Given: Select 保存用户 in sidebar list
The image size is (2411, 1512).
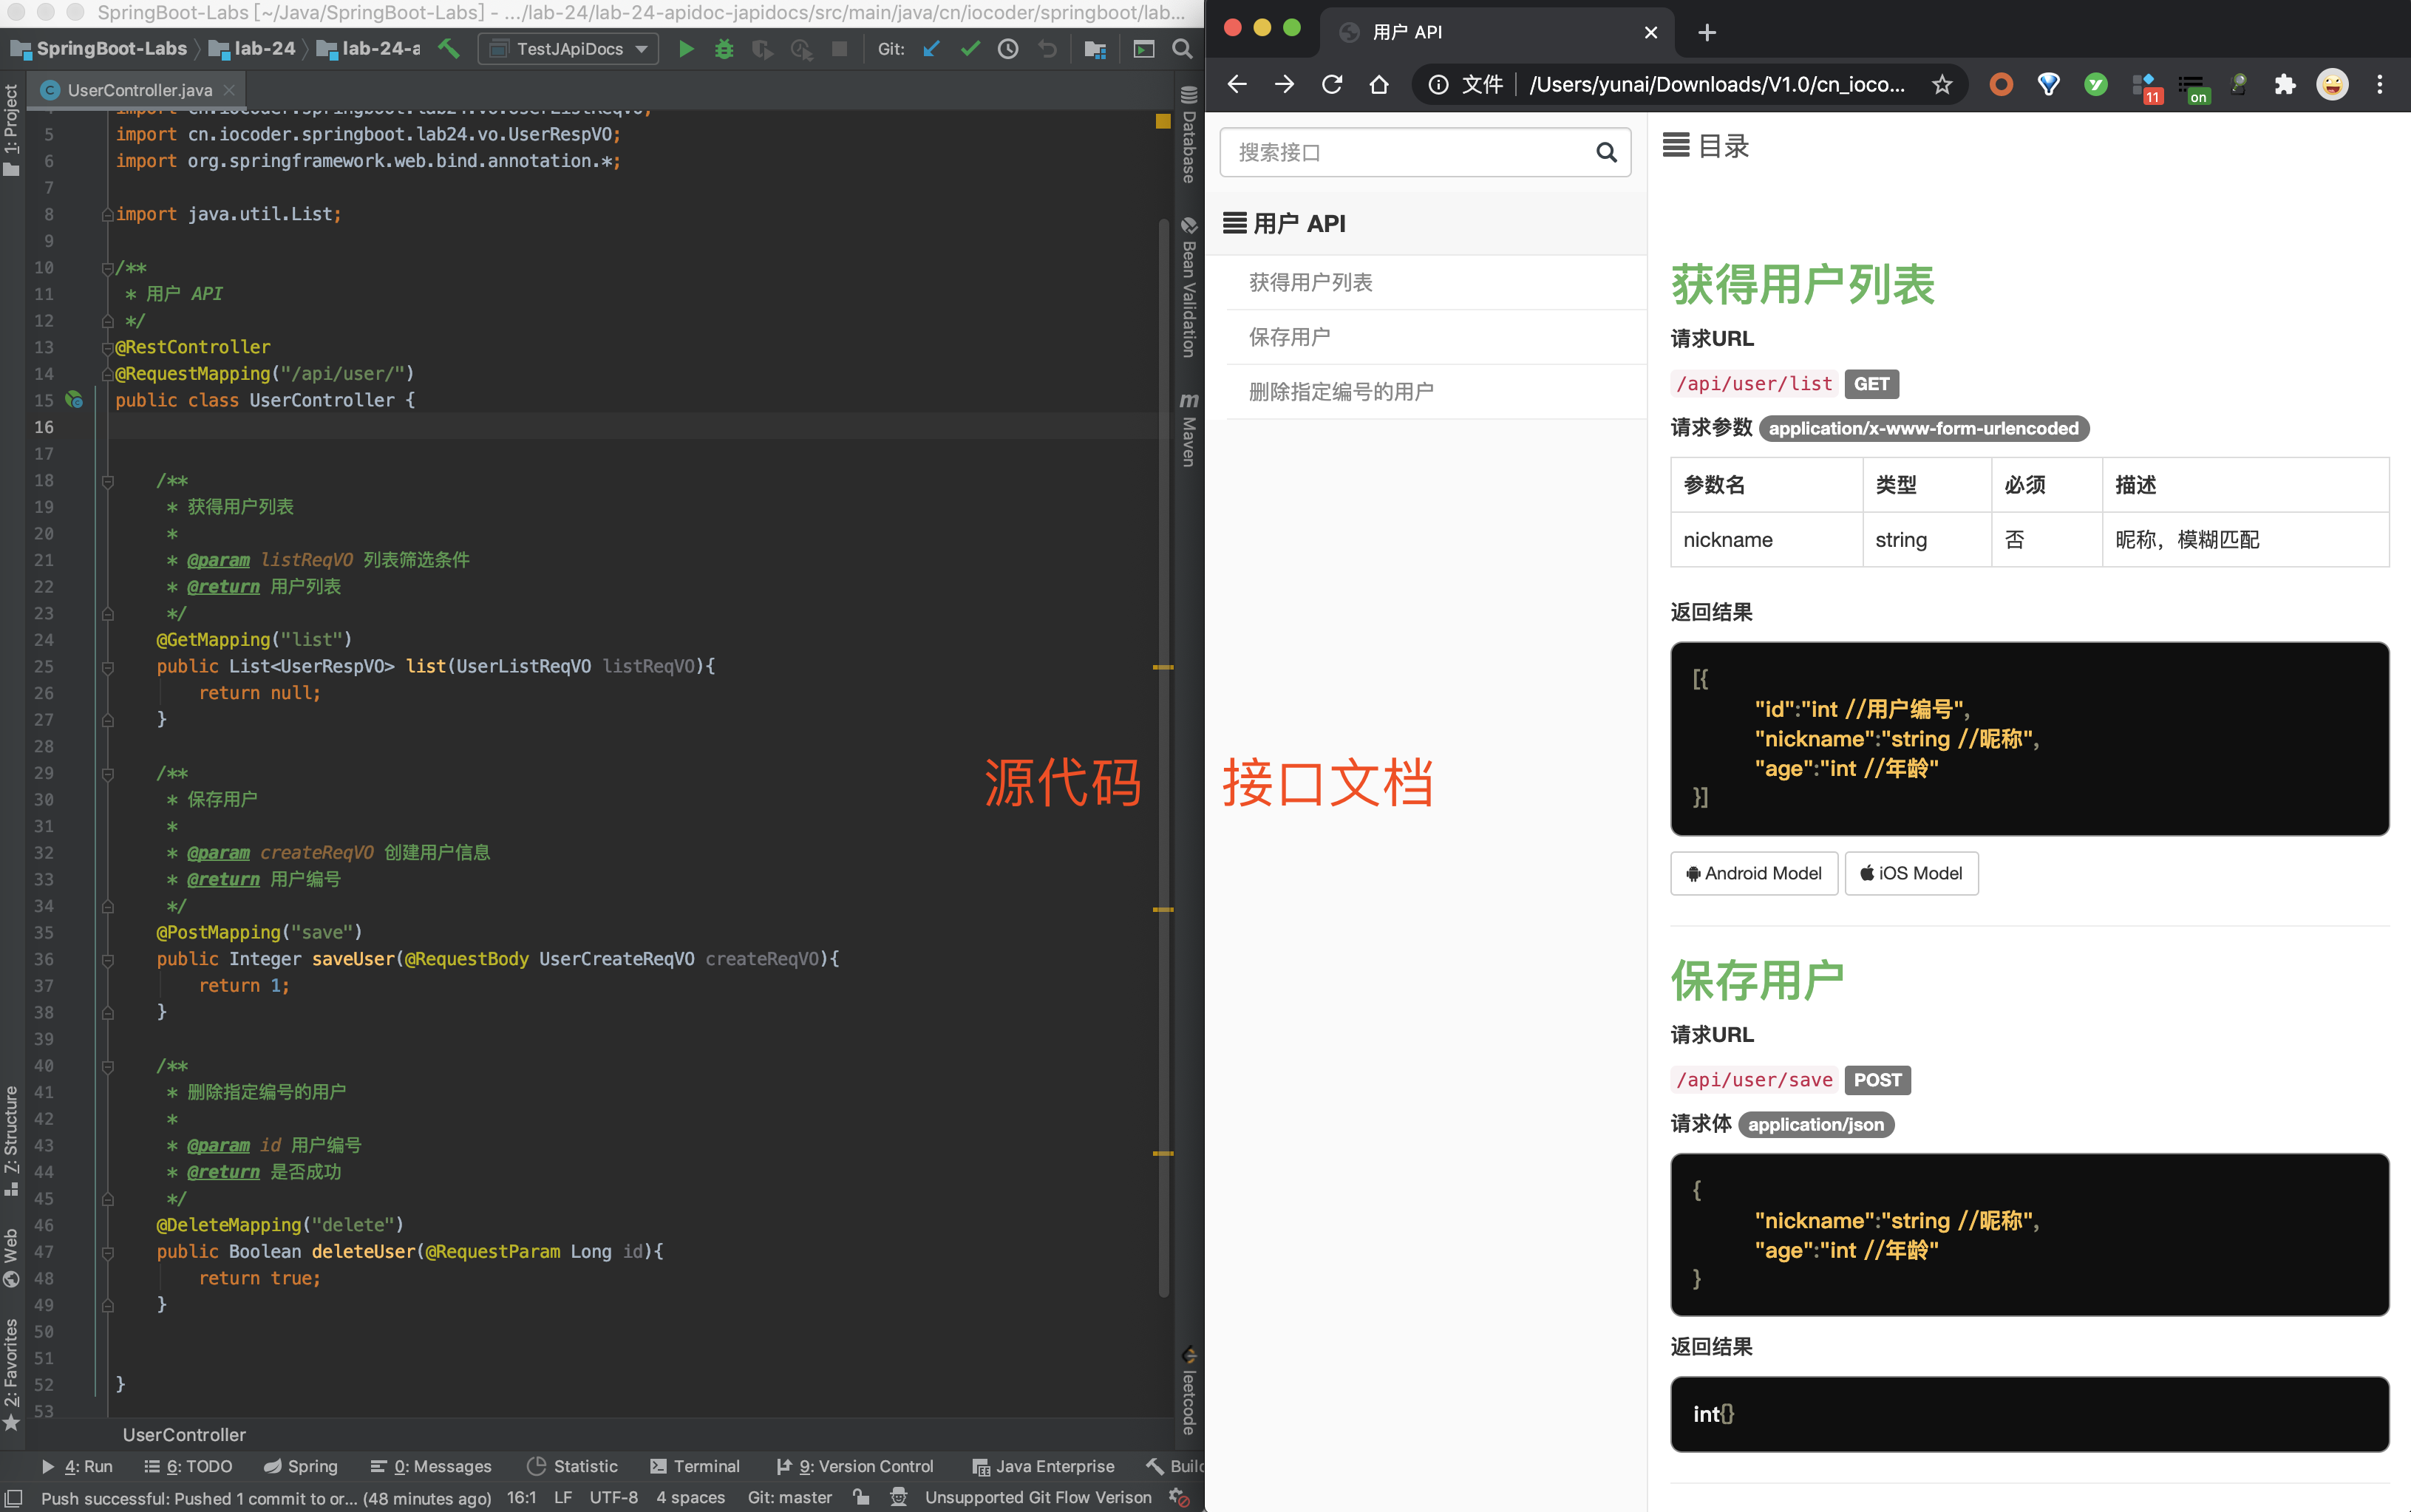Looking at the screenshot, I should pos(1290,337).
